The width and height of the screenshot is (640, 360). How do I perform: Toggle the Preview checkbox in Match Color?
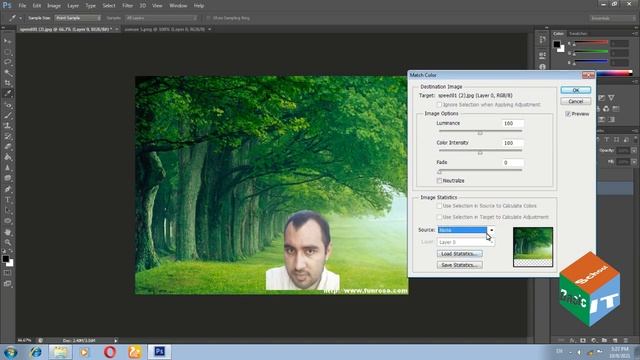tap(568, 114)
